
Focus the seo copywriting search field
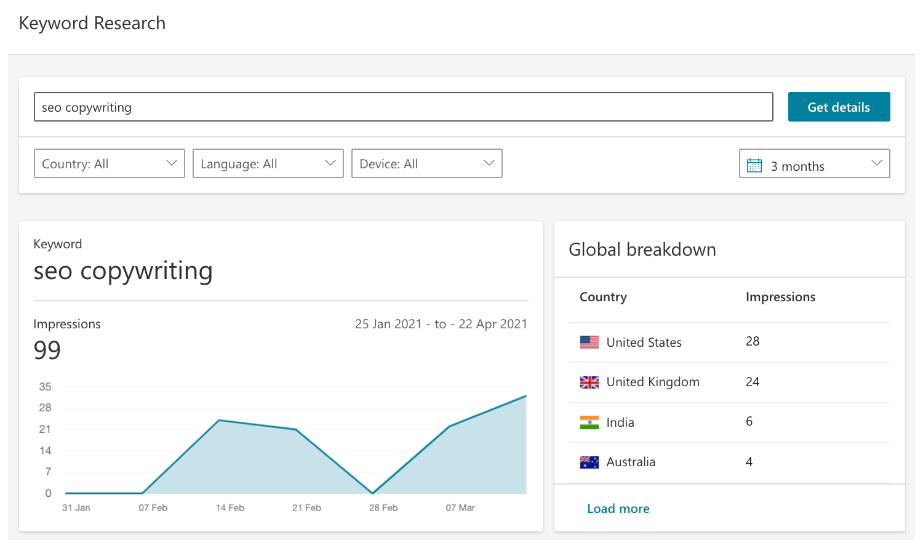click(403, 107)
